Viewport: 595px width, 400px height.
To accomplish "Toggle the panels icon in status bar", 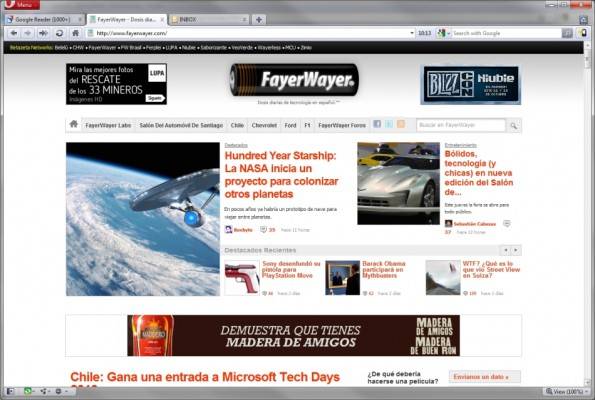I will (x=9, y=391).
